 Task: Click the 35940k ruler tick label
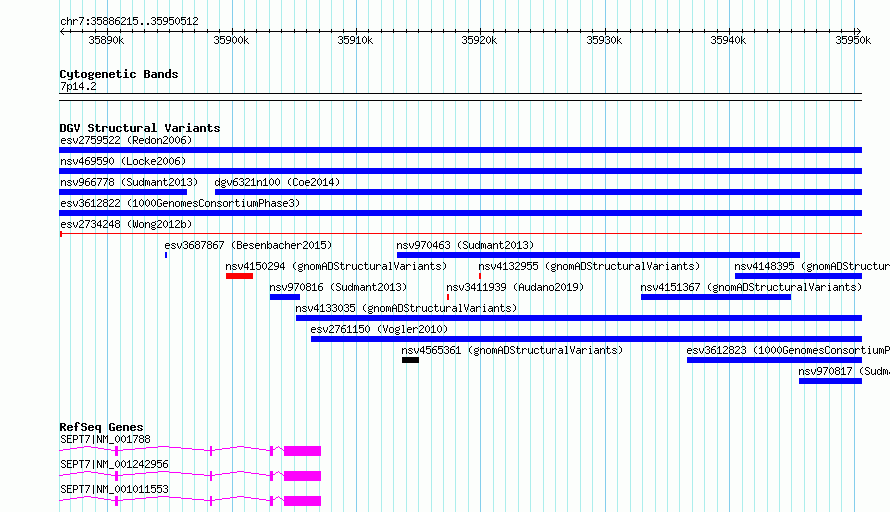(x=728, y=40)
